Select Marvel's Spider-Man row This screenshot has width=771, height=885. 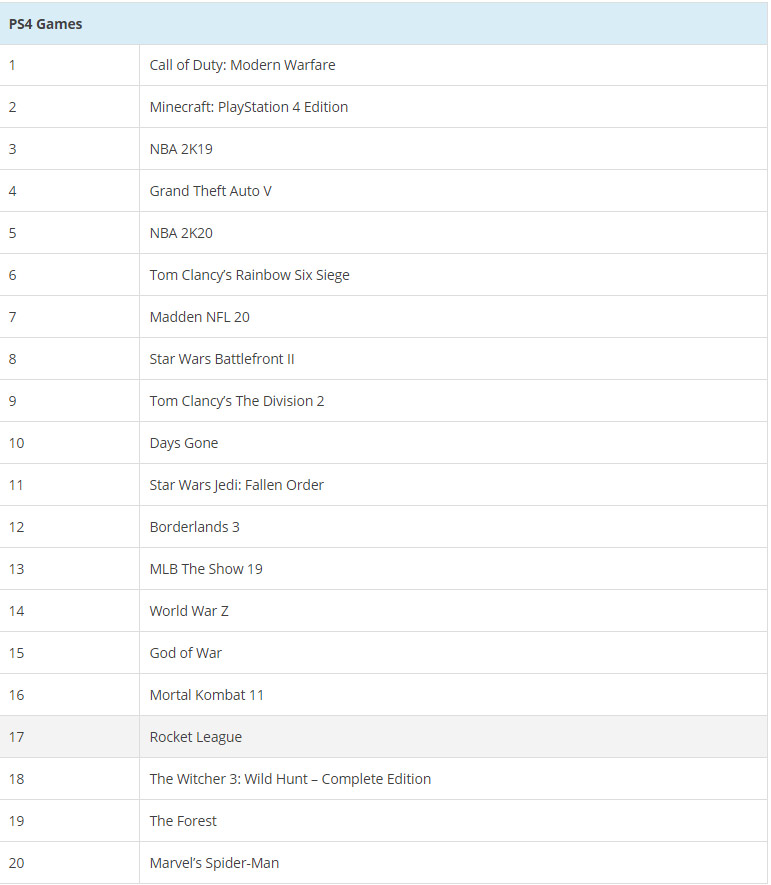[384, 863]
